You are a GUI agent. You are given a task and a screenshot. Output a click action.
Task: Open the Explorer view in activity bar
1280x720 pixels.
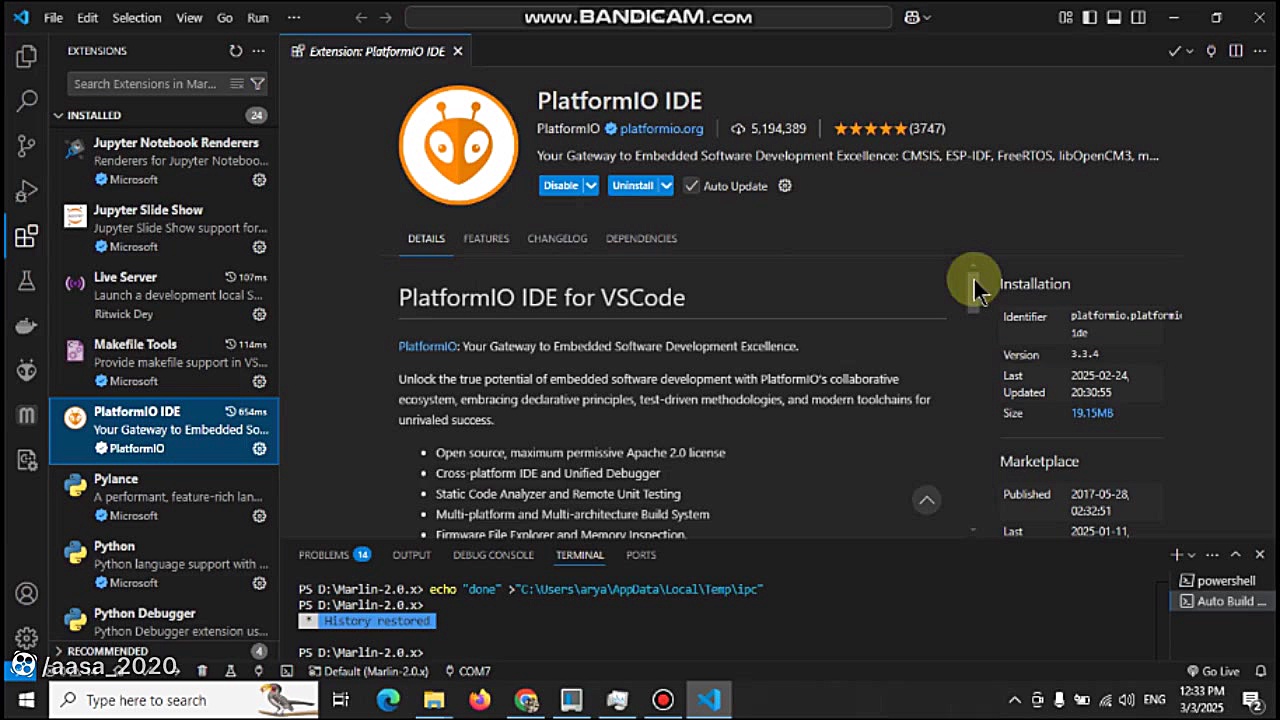point(27,57)
